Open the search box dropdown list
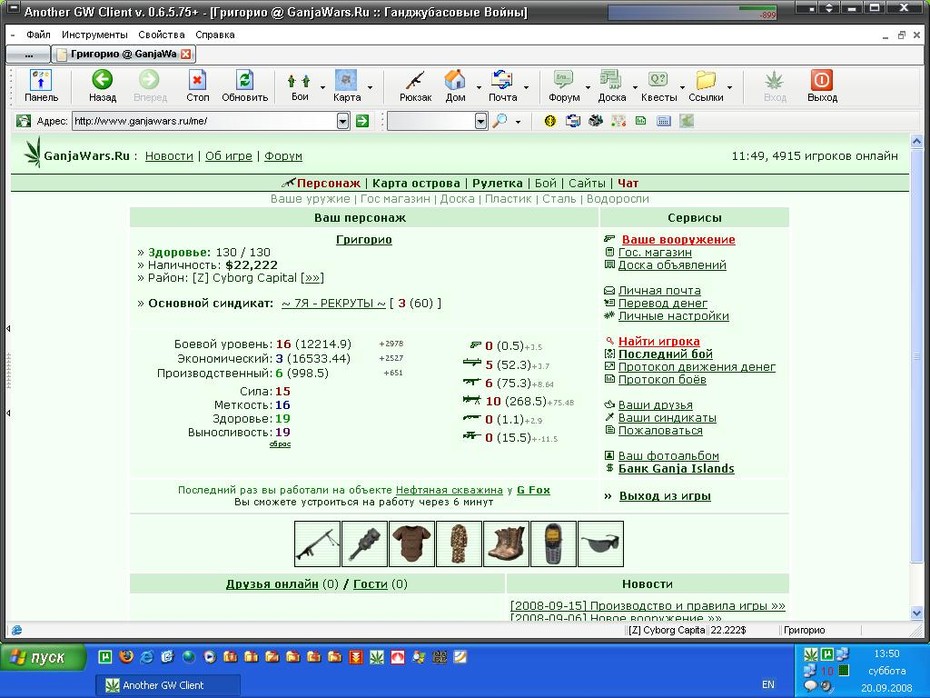The width and height of the screenshot is (930, 698). click(x=480, y=121)
